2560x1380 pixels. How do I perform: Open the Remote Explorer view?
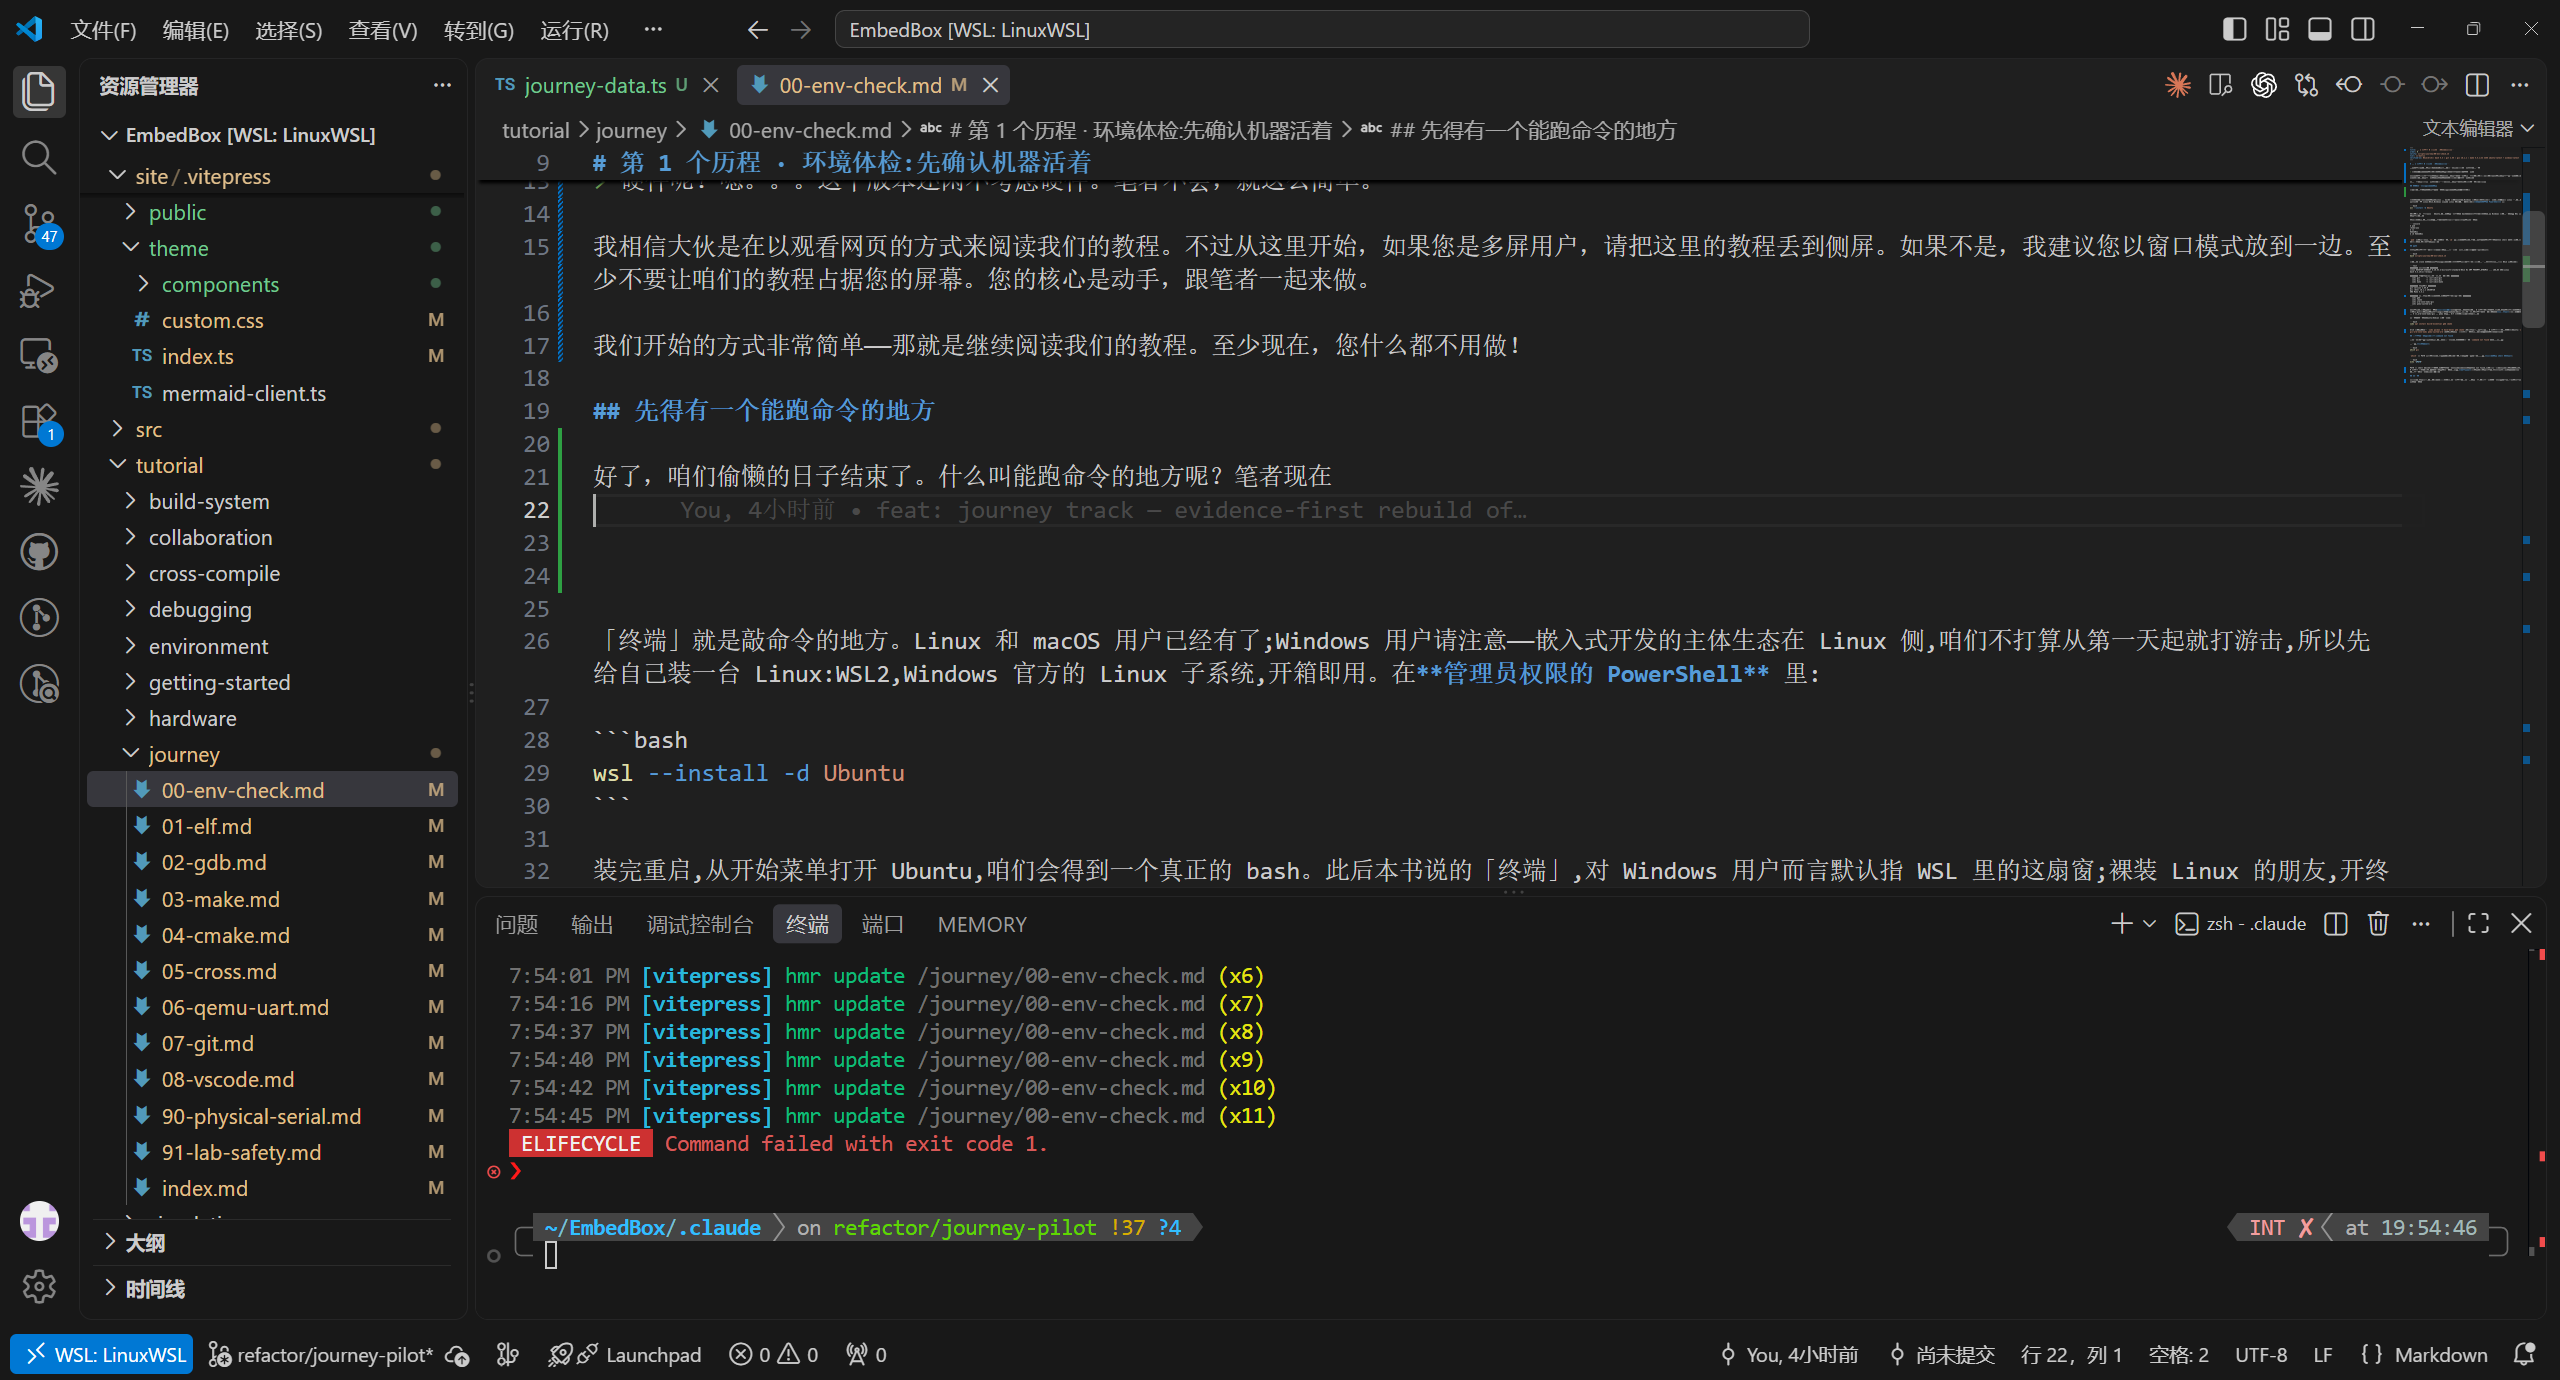point(39,355)
